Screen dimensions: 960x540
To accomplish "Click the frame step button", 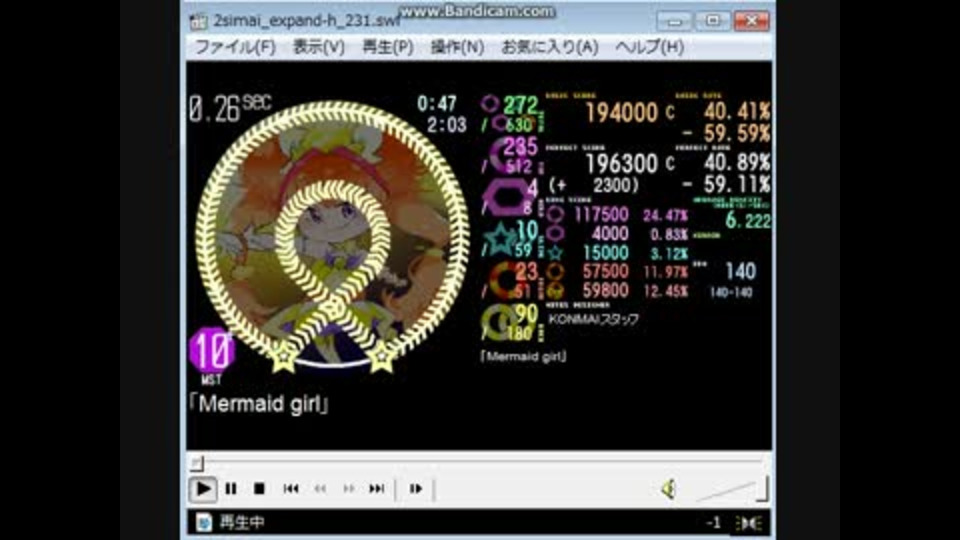I will 416,489.
